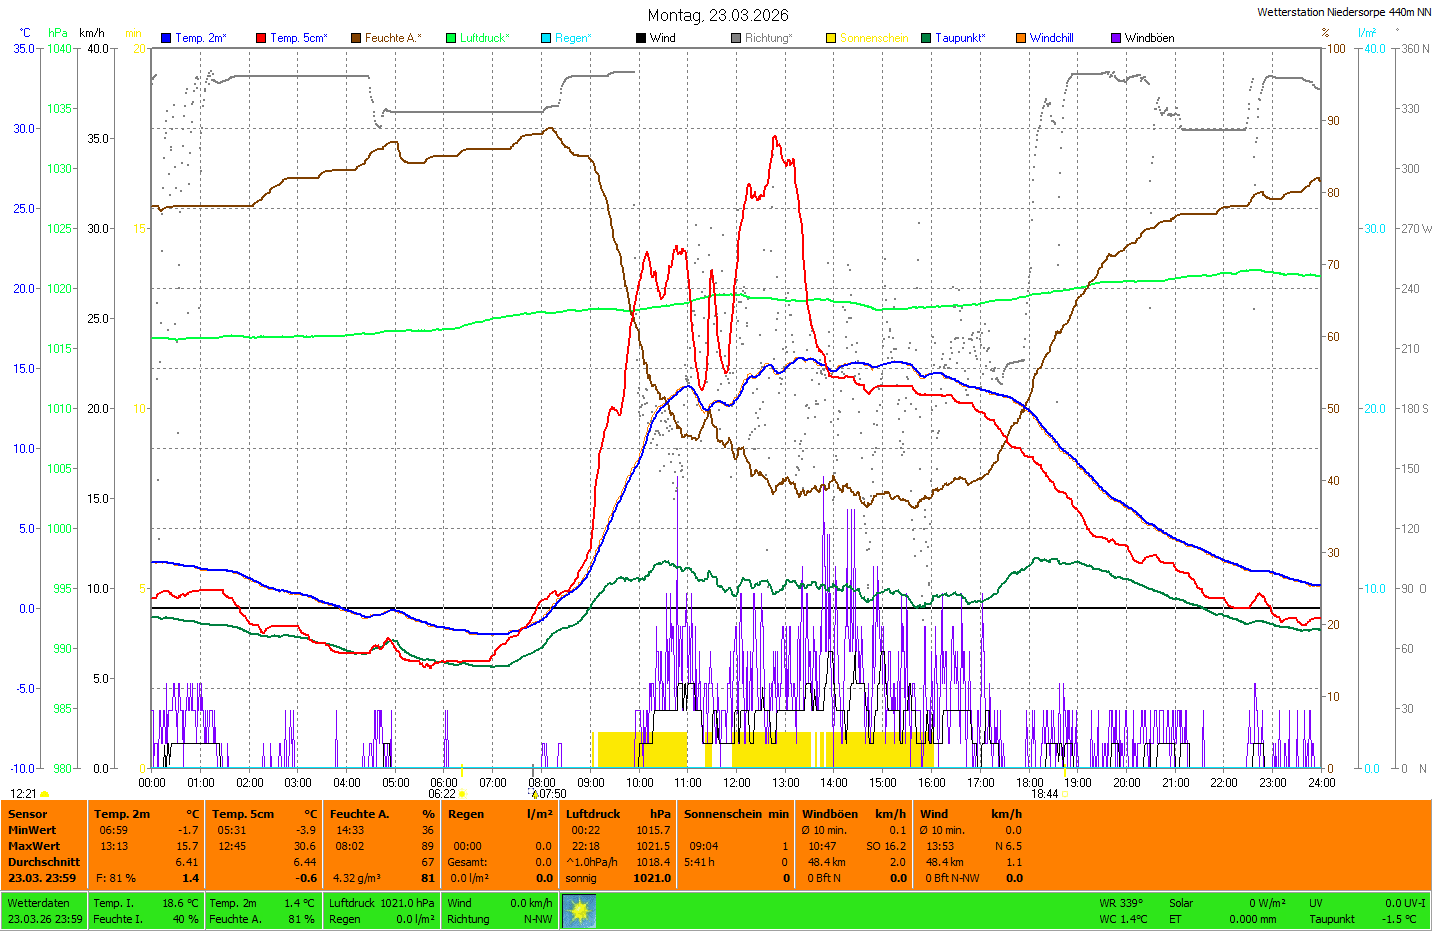Click the purple Windböen legend square

(x=1116, y=38)
